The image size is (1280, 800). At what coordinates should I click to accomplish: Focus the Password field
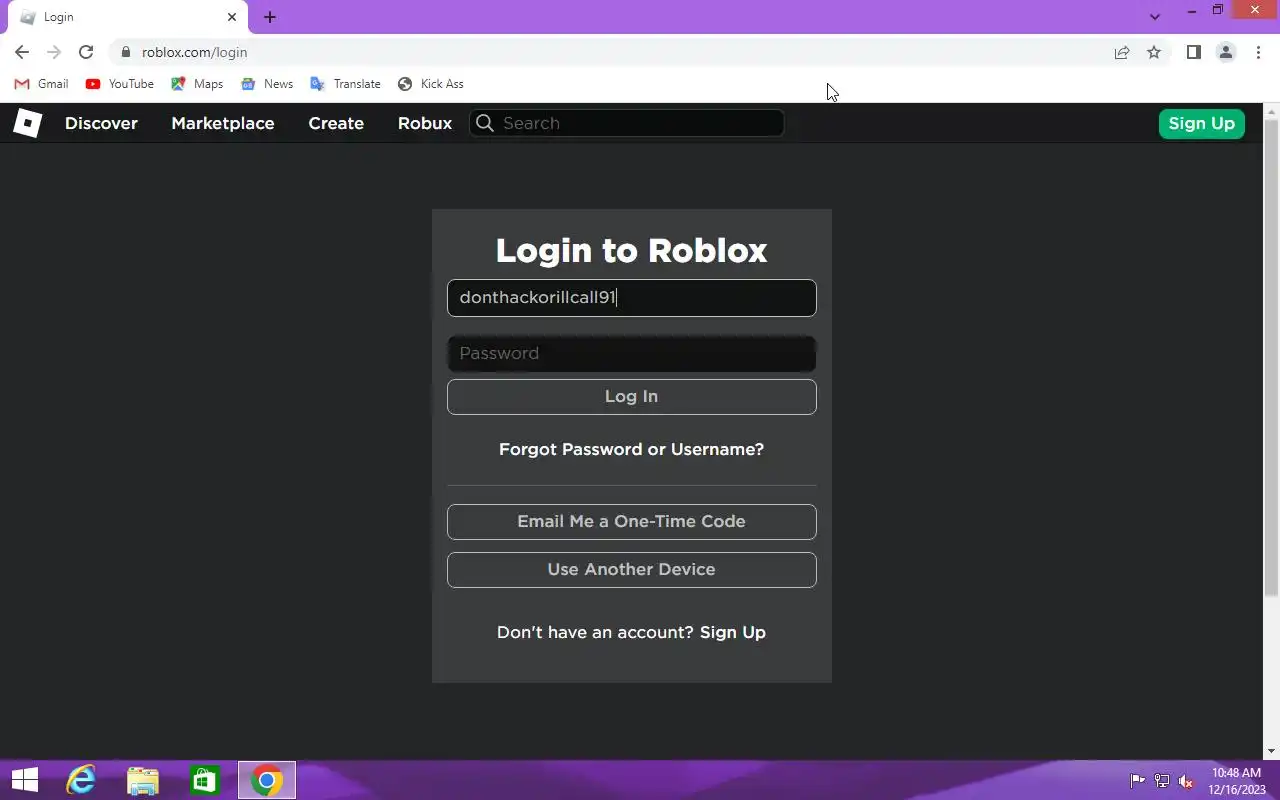tap(631, 353)
